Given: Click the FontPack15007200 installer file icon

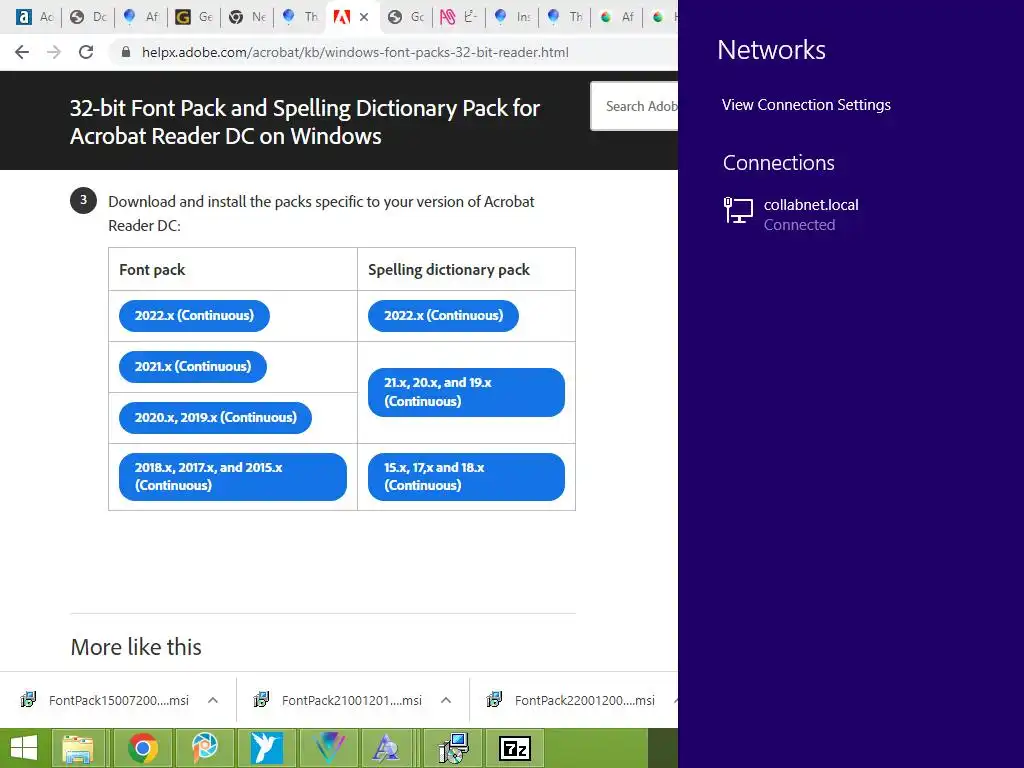Looking at the screenshot, I should click(x=28, y=700).
